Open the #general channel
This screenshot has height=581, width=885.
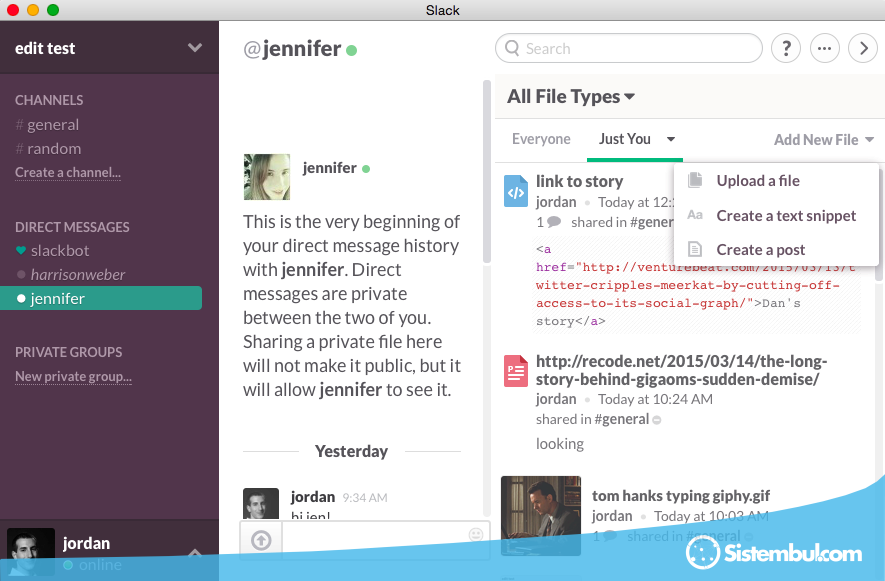coord(47,125)
